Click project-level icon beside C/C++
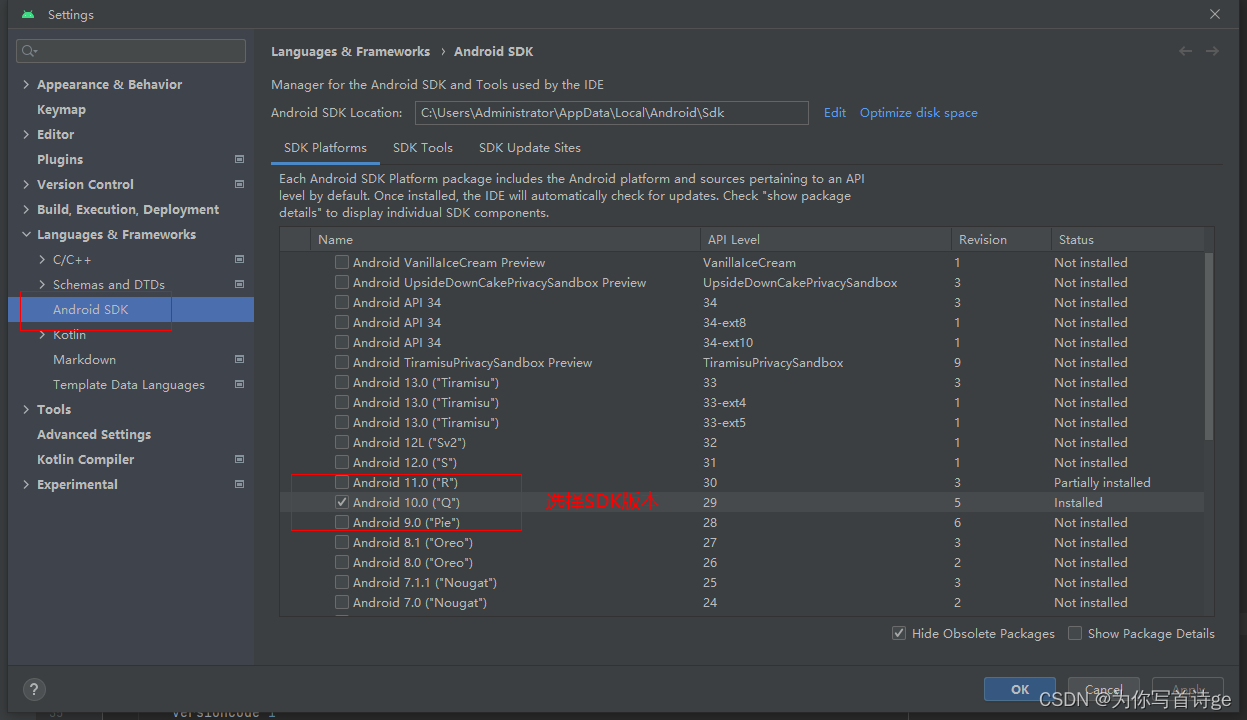 tap(239, 259)
